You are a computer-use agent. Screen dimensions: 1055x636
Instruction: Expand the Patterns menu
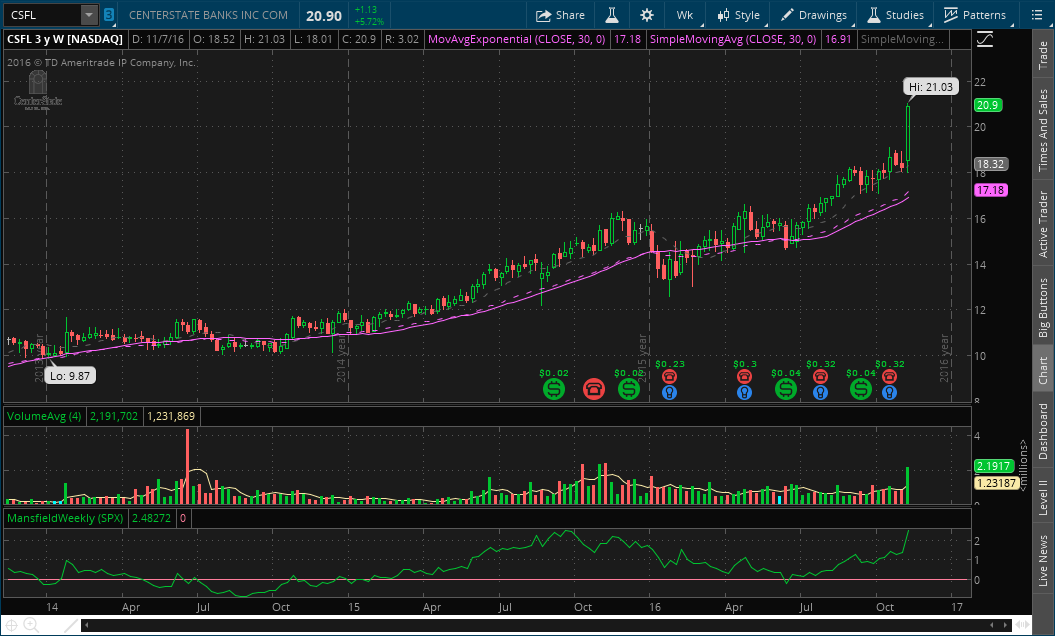pos(975,15)
